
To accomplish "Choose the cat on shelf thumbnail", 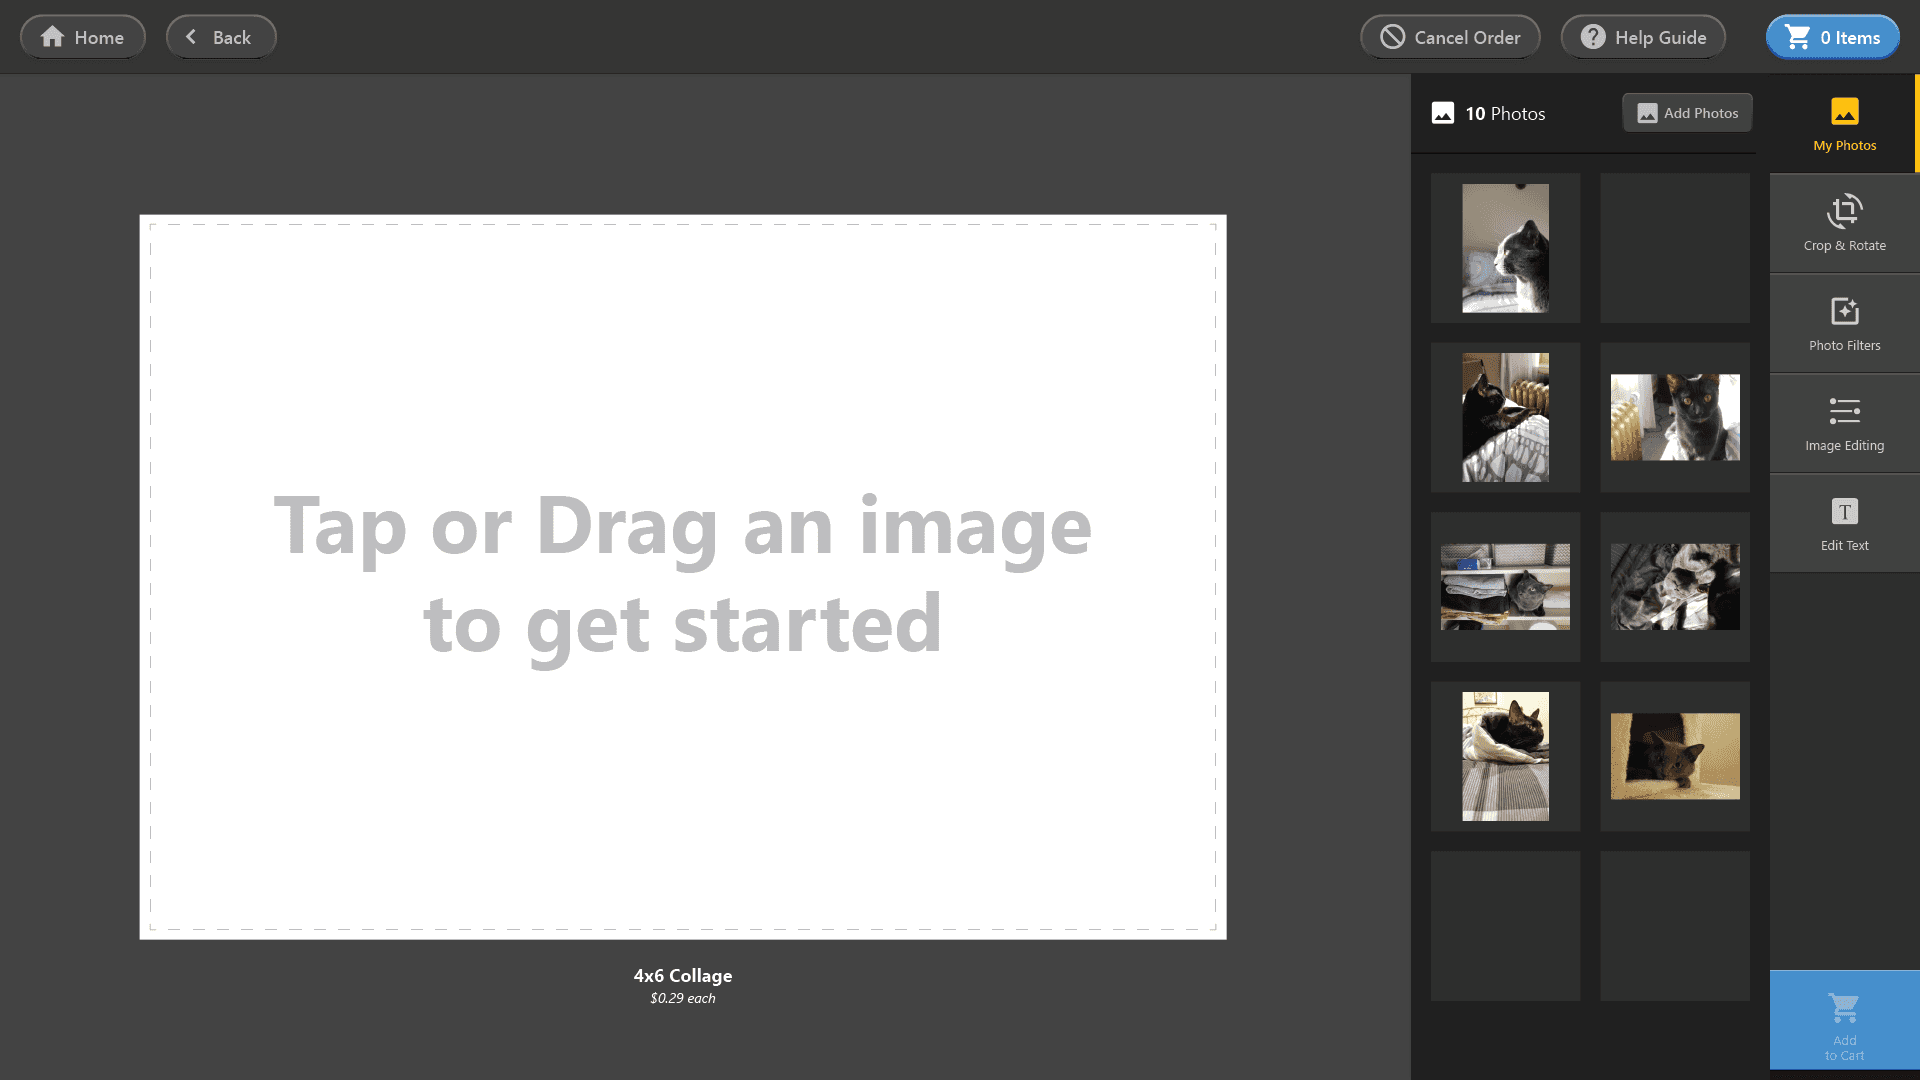I will point(1505,587).
